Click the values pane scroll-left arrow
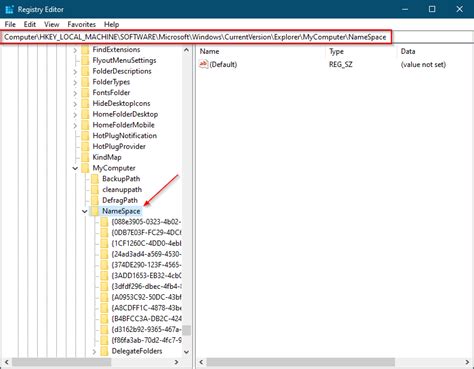 pos(201,362)
